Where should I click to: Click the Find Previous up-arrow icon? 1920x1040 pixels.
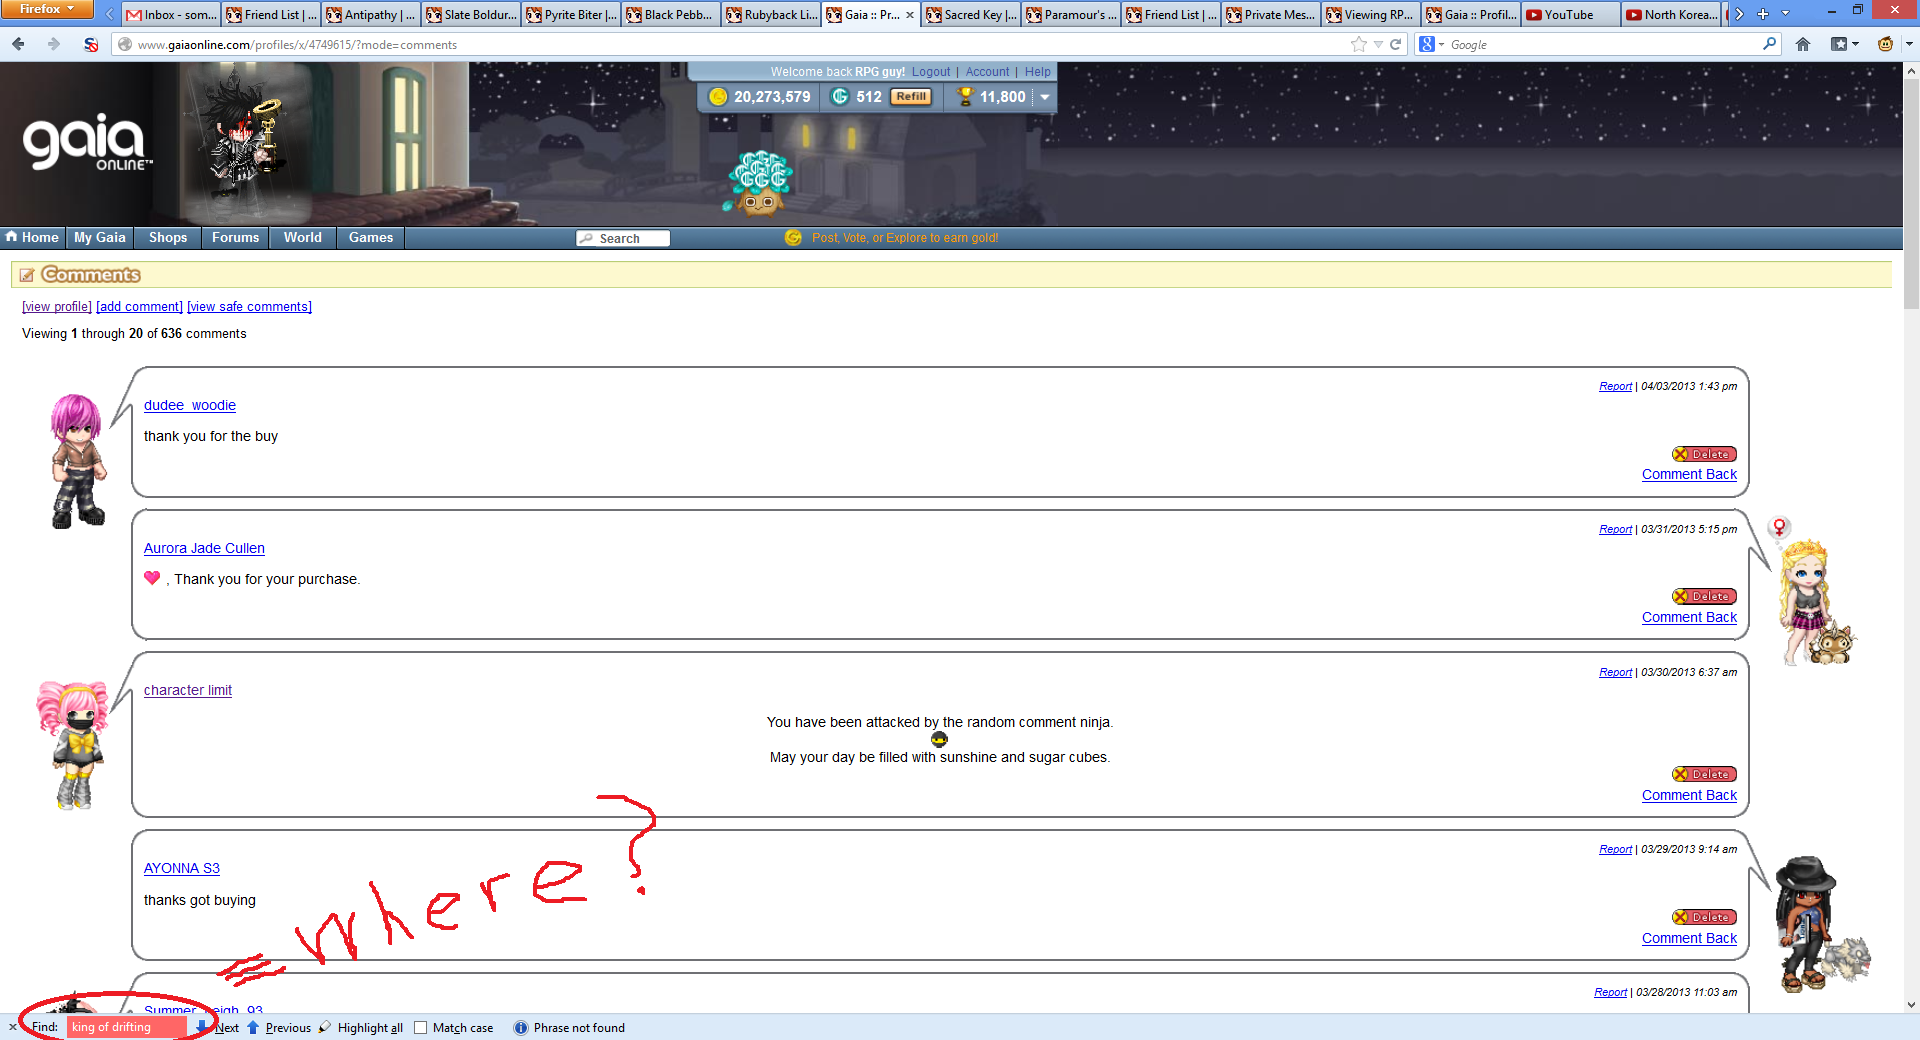[x=253, y=1027]
